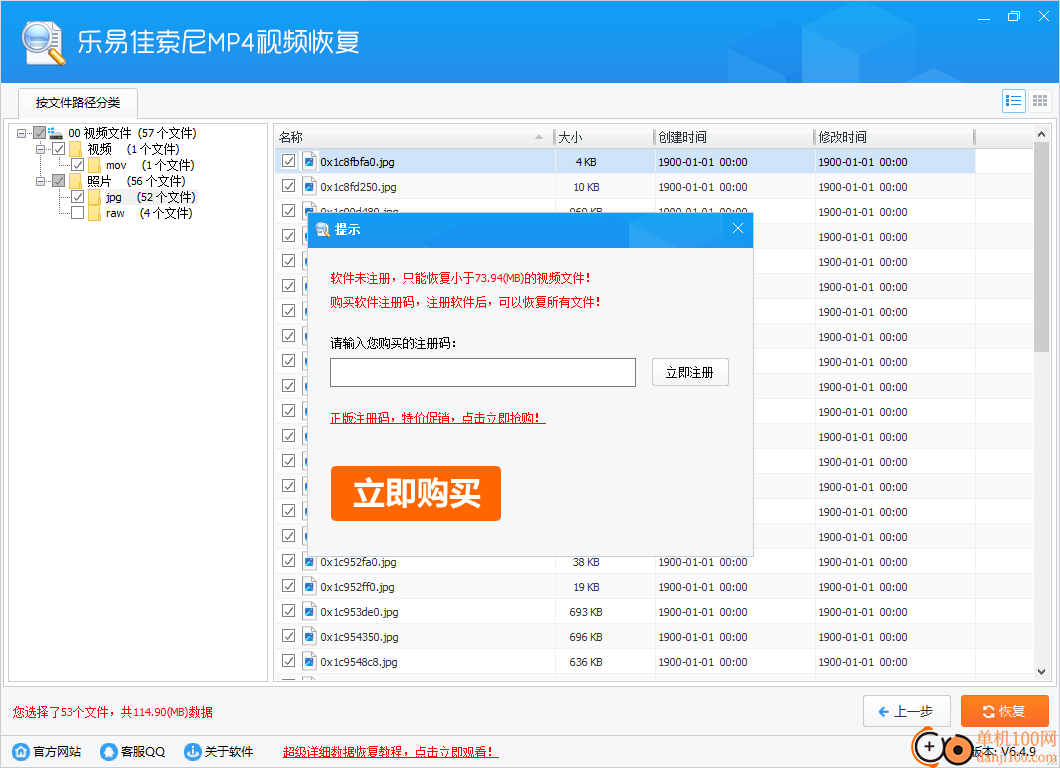
Task: Click file icon of 0x1c8fd250.jpg
Action: [309, 187]
